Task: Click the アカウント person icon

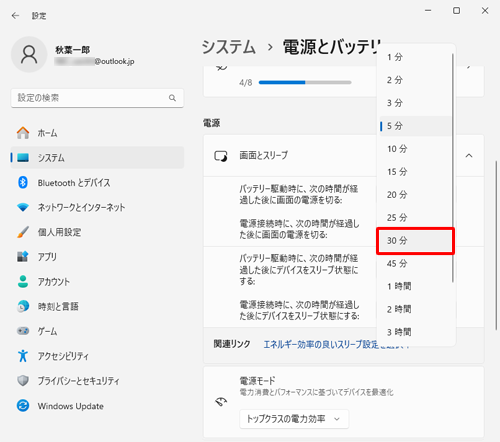Action: 23,281
